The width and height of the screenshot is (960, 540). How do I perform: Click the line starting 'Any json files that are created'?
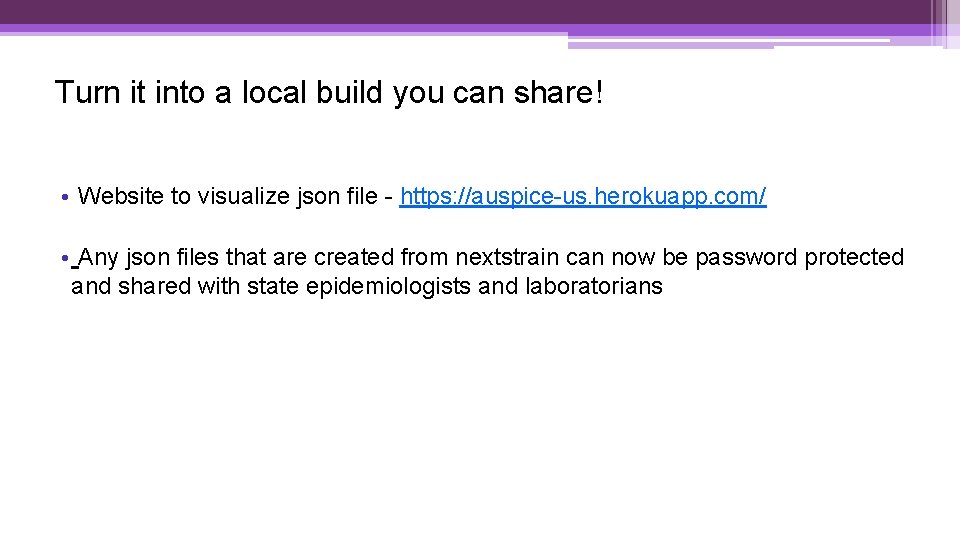pos(490,257)
